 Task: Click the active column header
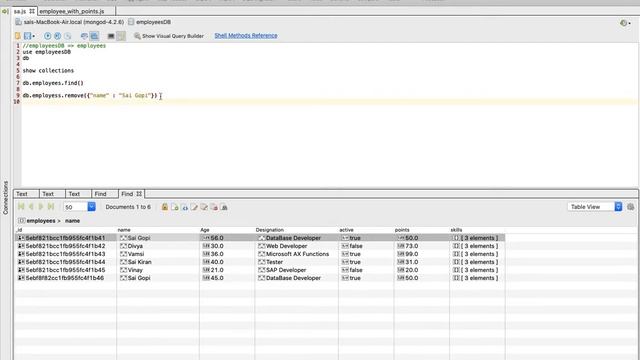[346, 230]
